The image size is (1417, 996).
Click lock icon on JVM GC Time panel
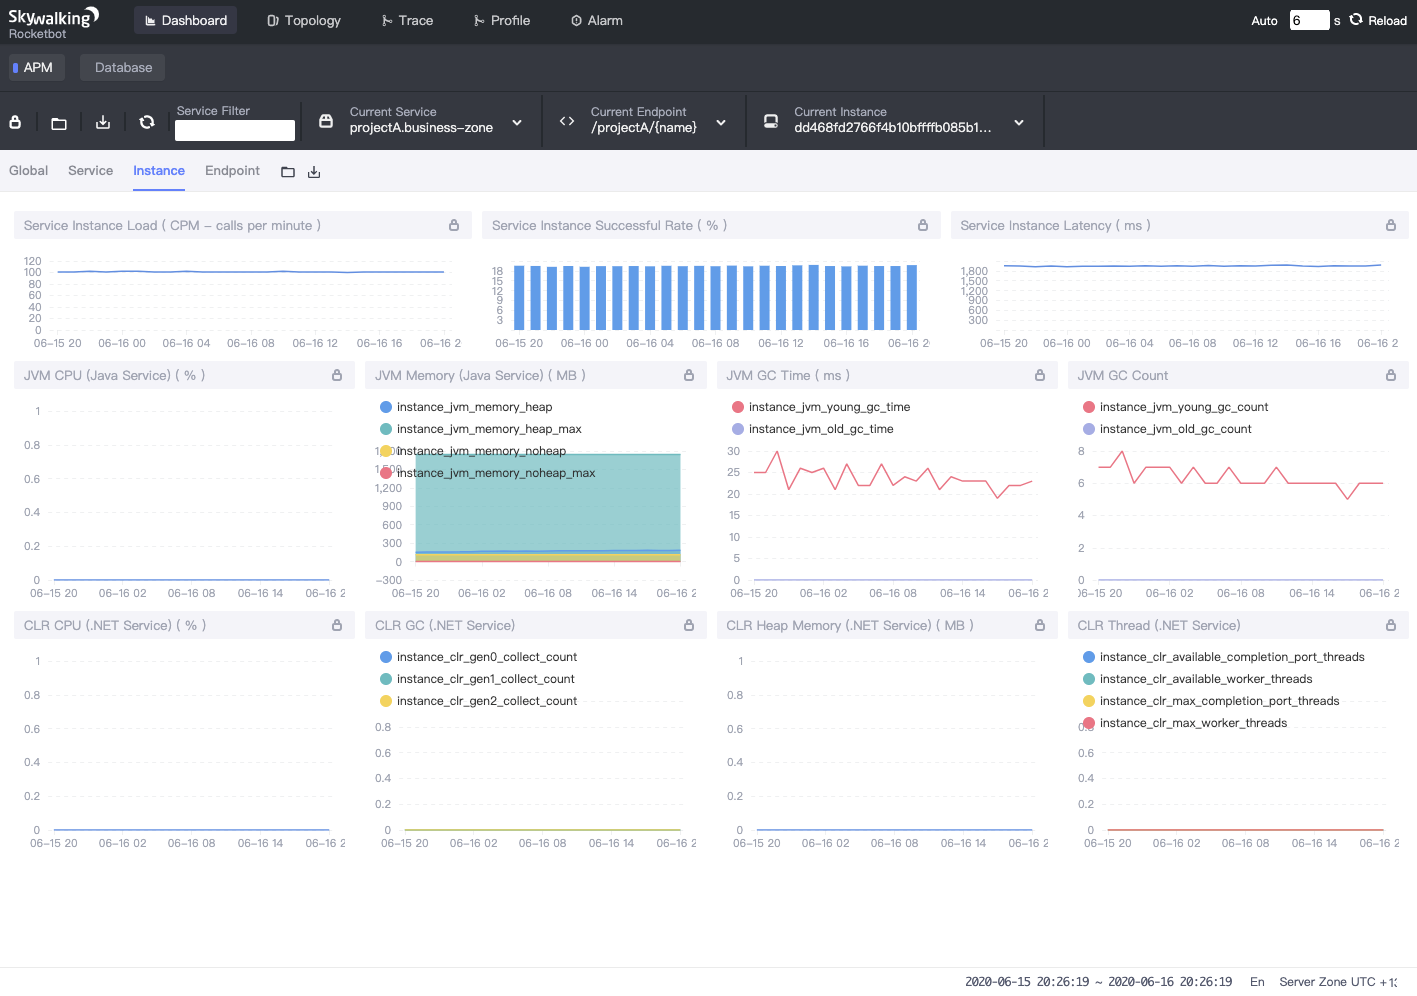(x=1040, y=375)
